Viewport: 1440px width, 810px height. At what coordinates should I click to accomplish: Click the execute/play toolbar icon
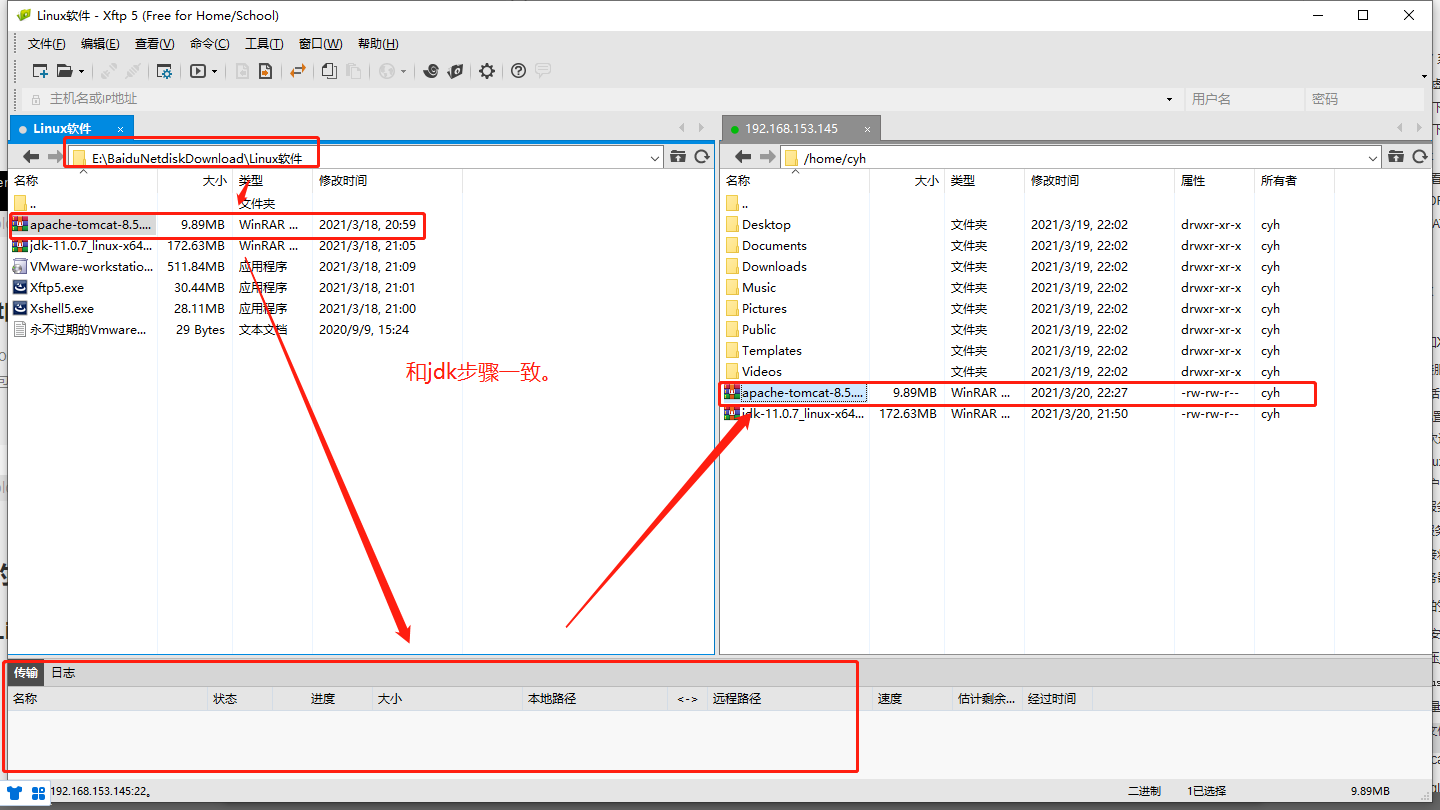point(198,71)
